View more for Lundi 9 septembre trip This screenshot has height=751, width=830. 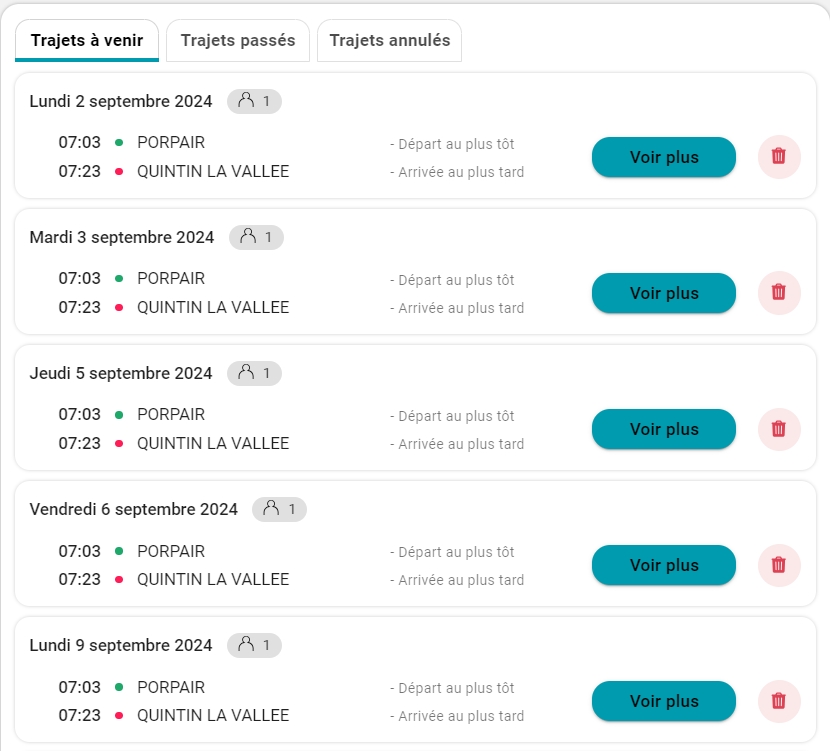664,701
